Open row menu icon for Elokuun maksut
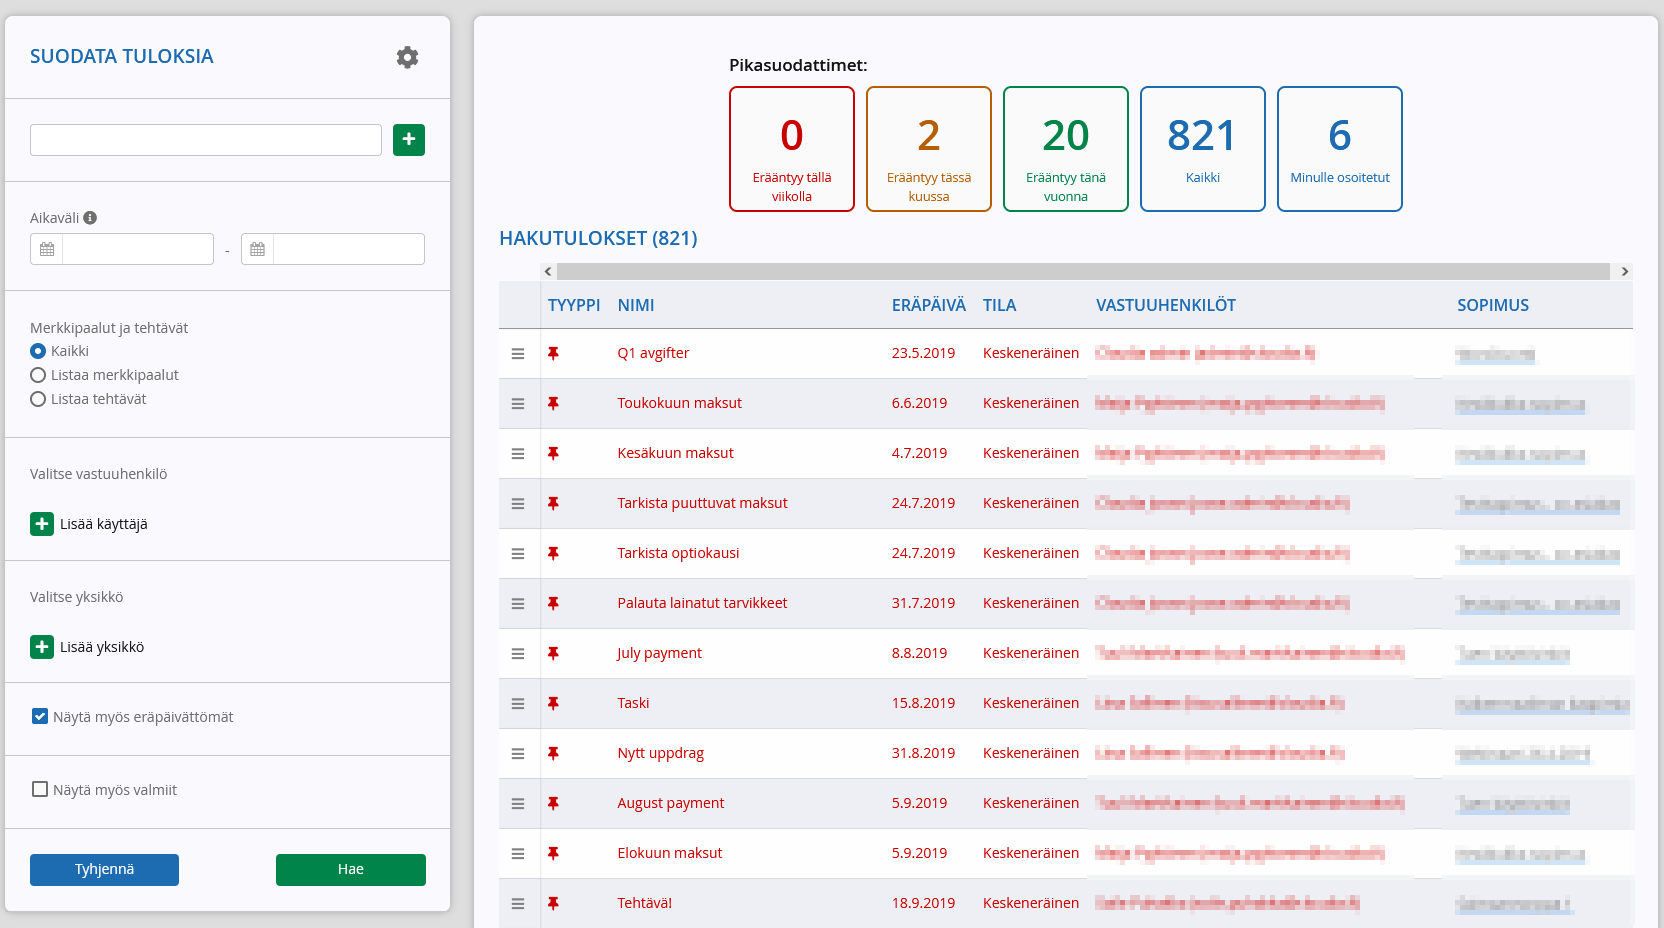Viewport: 1664px width, 928px height. coord(518,854)
